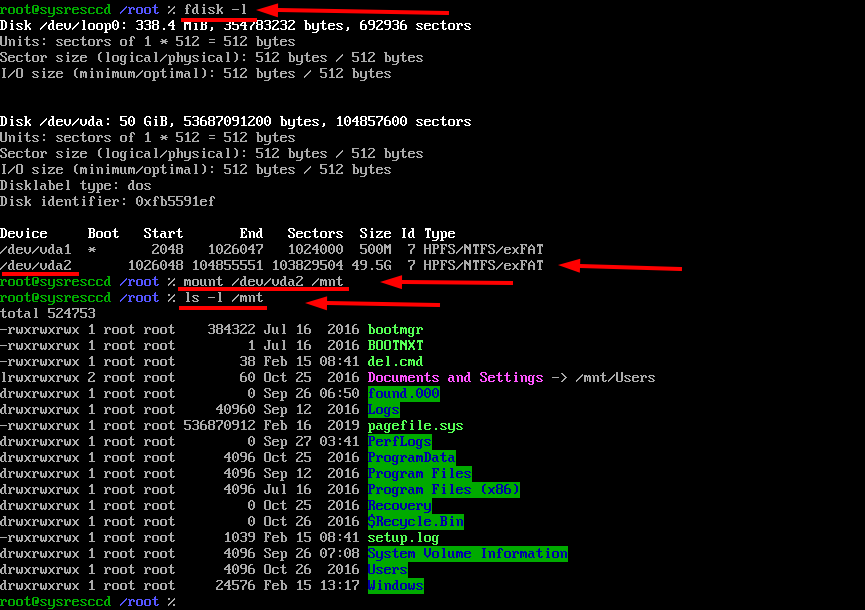865x610 pixels.
Task: Click the 'Device' column header
Action: pos(24,233)
